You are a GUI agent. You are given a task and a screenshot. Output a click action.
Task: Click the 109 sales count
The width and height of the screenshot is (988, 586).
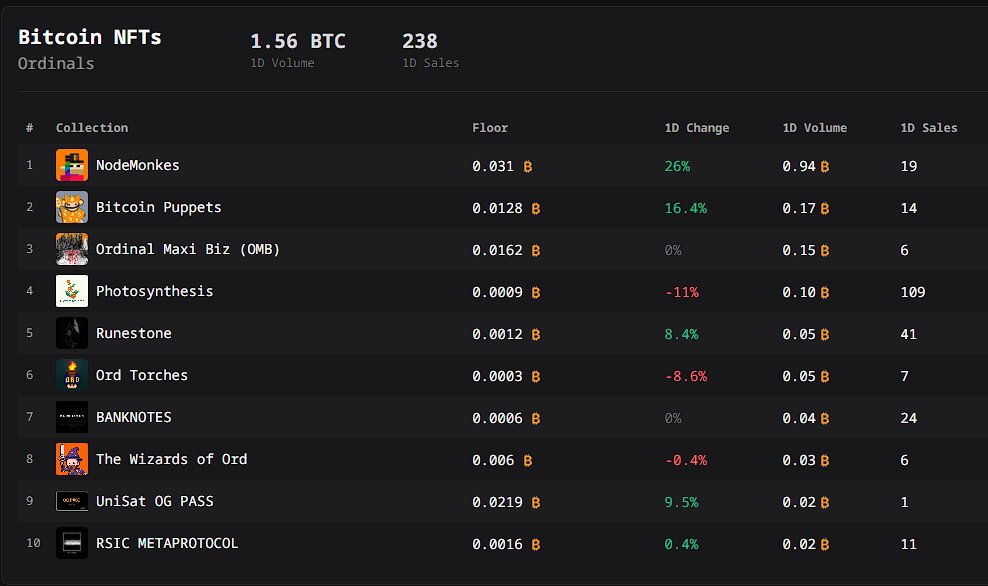pos(913,292)
